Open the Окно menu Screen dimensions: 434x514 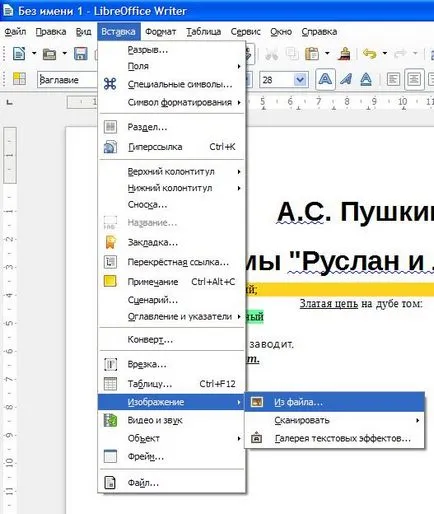281,32
